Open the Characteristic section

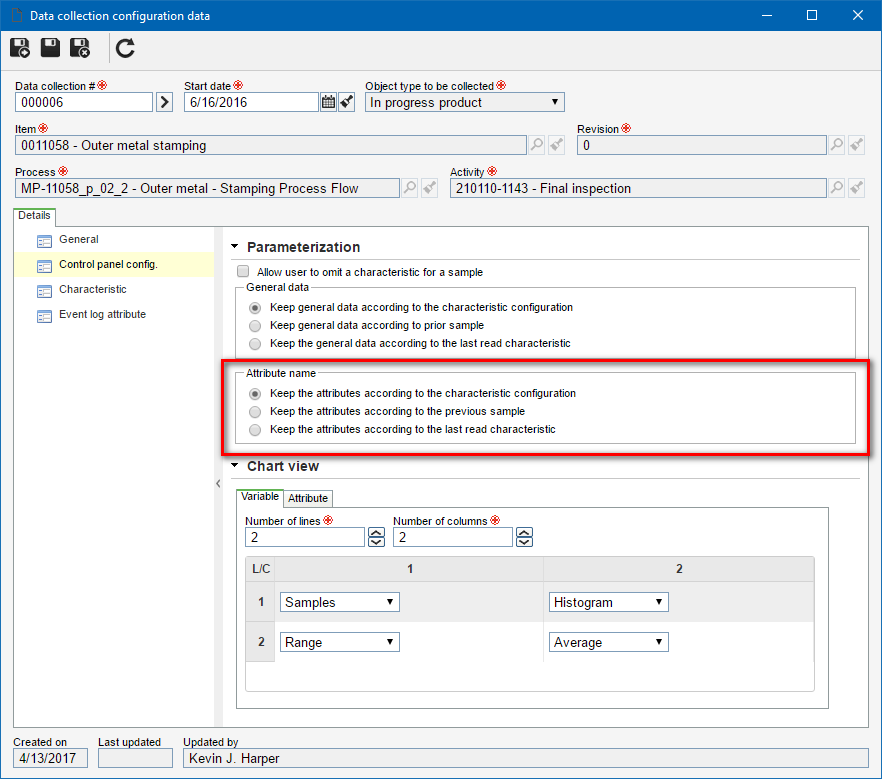coord(93,290)
